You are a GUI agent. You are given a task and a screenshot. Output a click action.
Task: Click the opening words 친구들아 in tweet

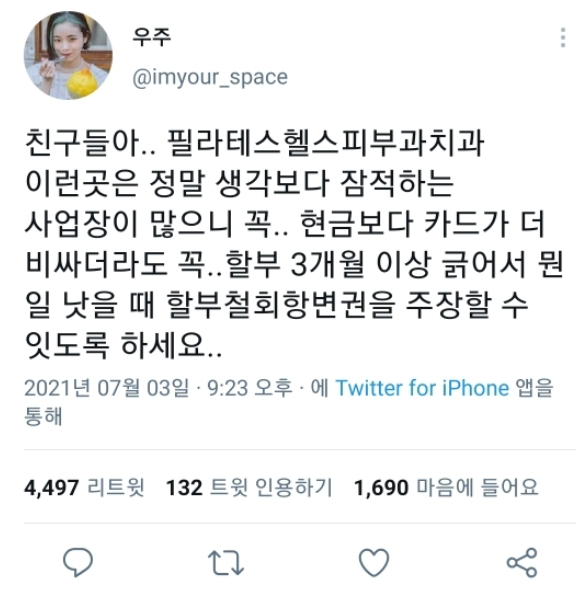tap(81, 143)
